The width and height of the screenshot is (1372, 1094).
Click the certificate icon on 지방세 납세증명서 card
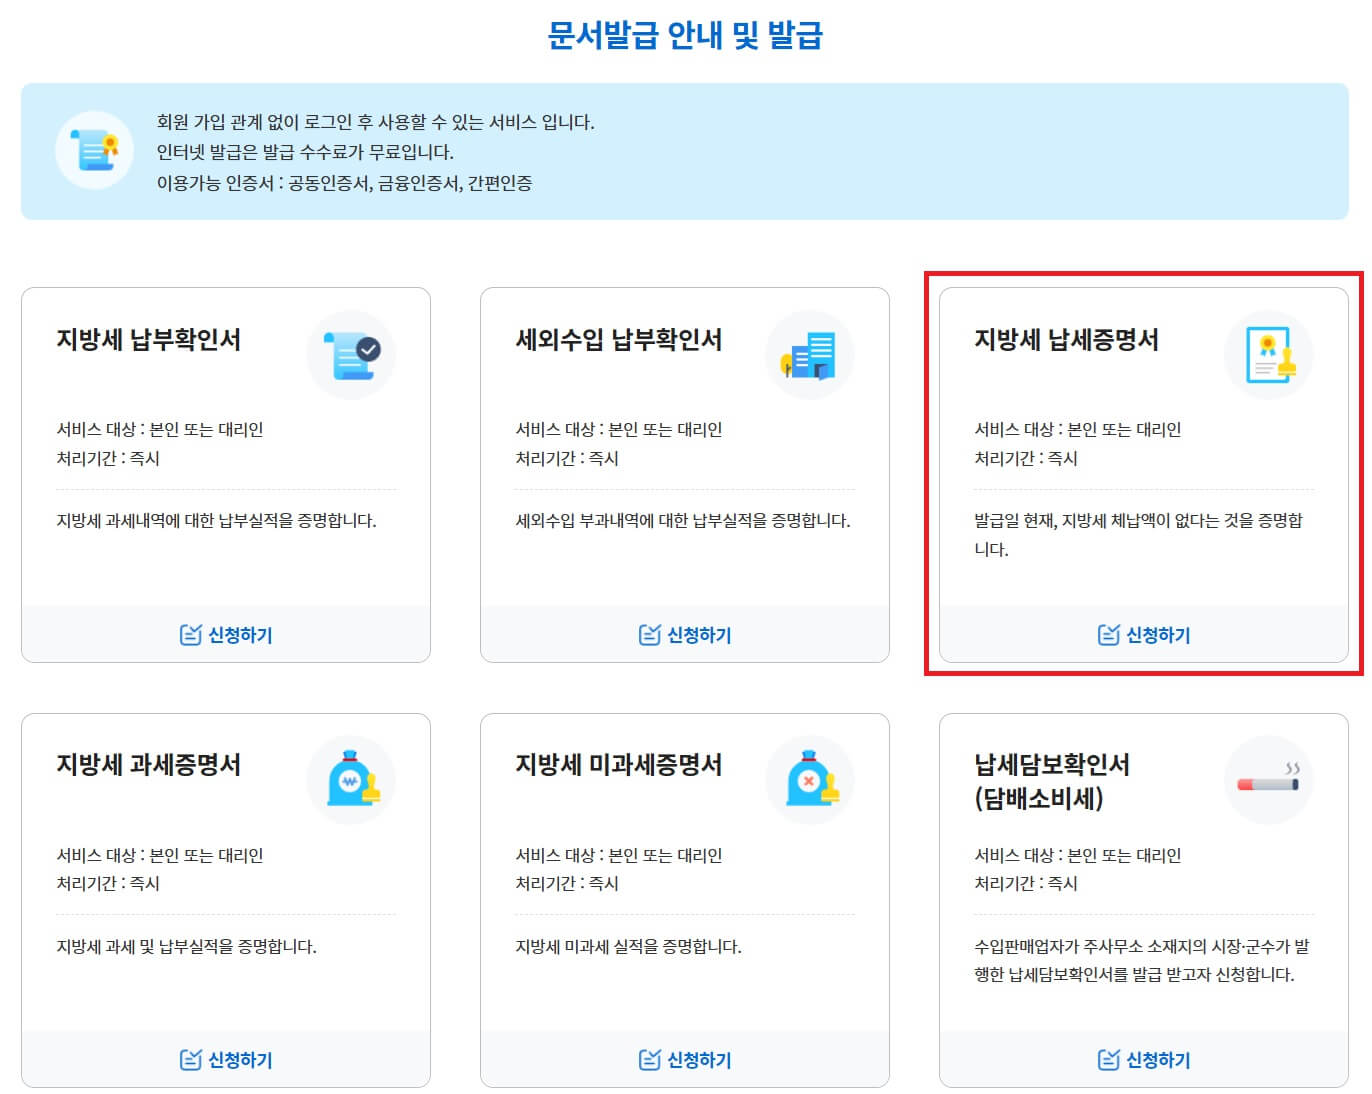click(x=1268, y=355)
